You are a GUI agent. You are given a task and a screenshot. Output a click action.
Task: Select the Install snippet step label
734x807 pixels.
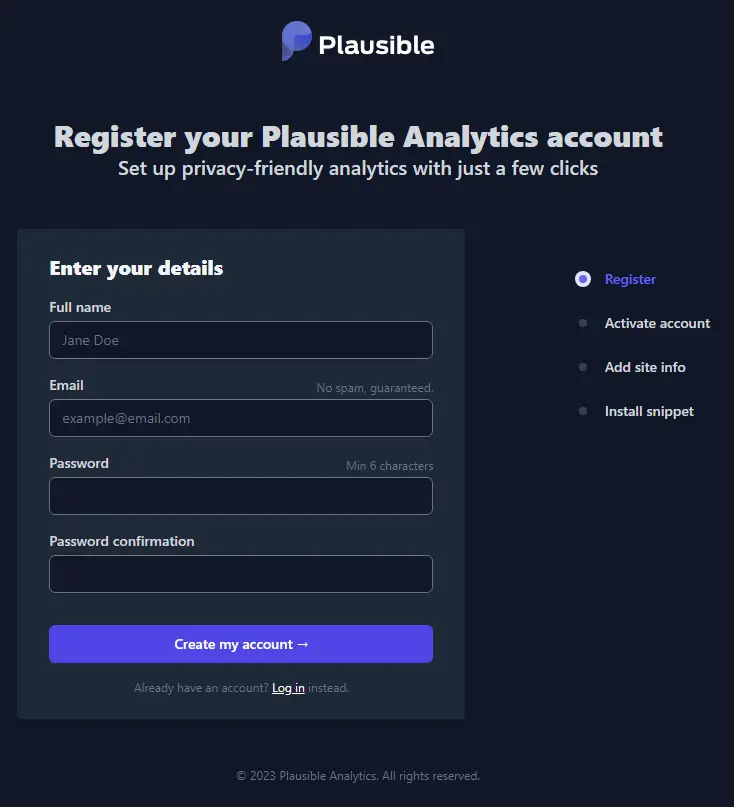(x=649, y=411)
